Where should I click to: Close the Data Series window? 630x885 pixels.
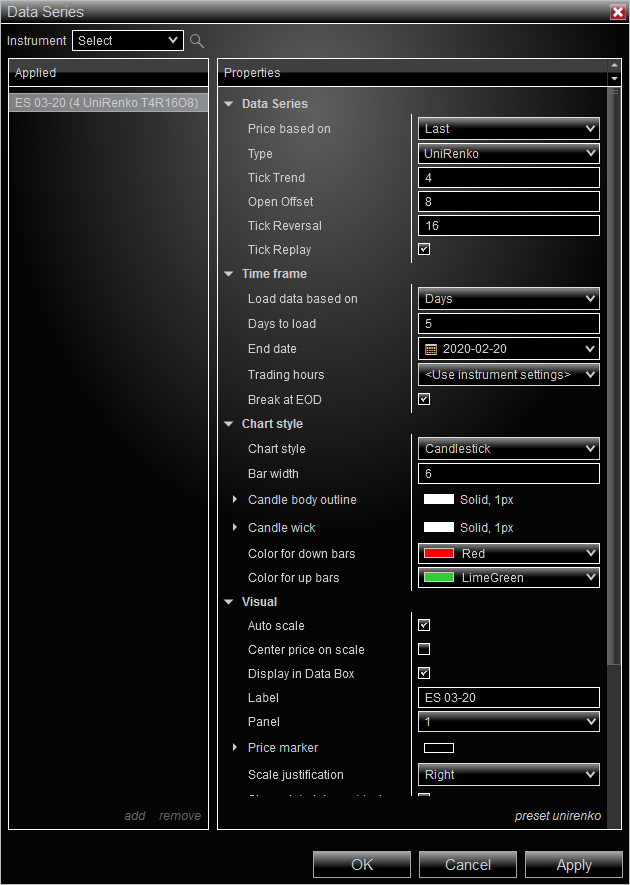(x=618, y=12)
